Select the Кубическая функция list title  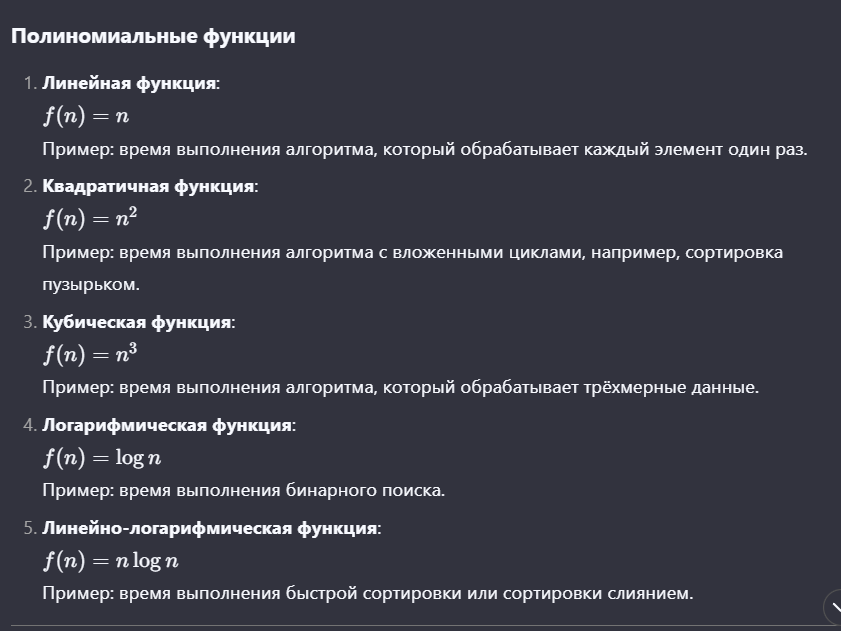[x=138, y=322]
